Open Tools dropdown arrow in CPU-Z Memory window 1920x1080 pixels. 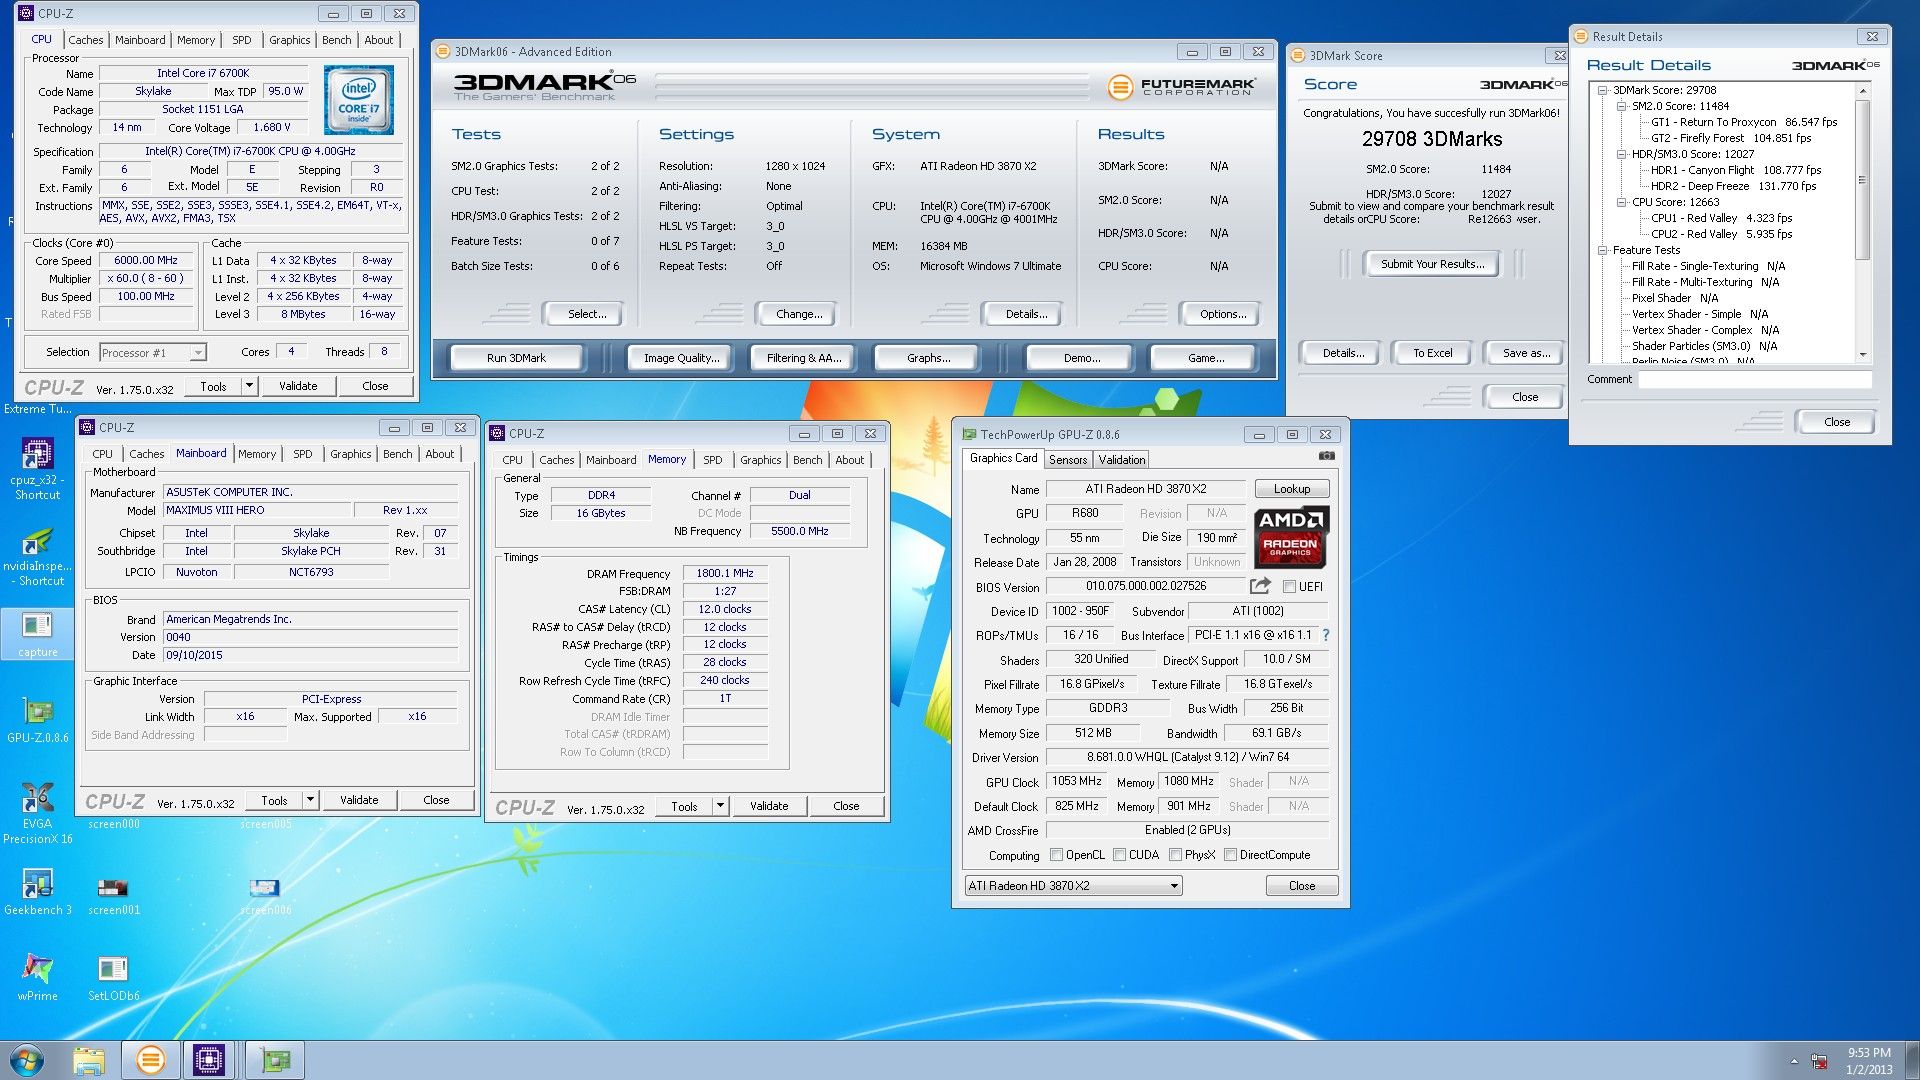[720, 806]
